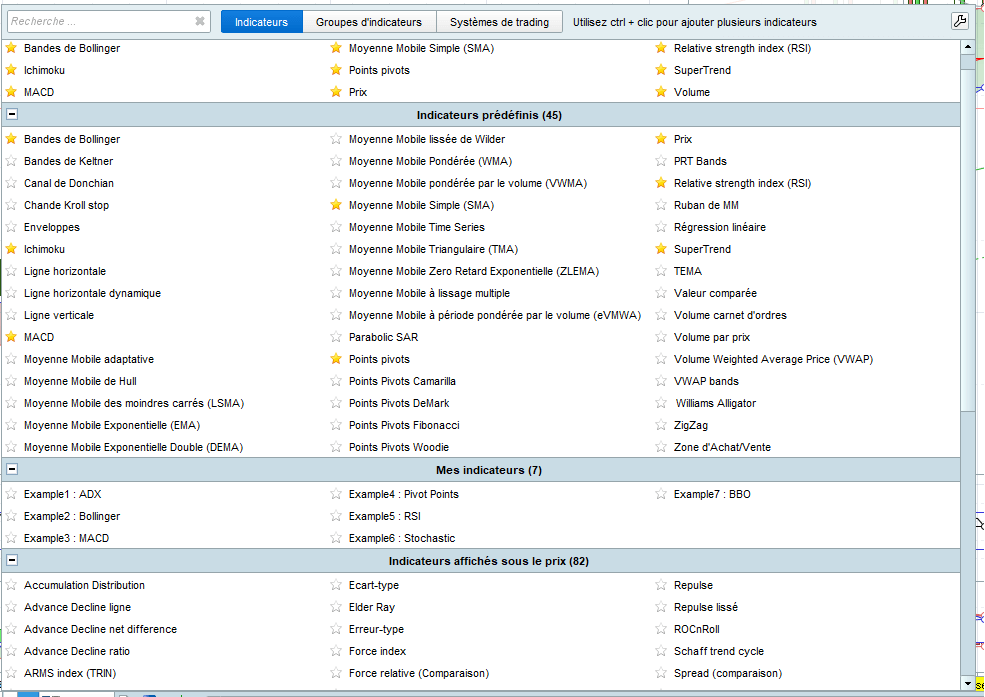Select Spread (comparaison) indicator
Image resolution: width=985 pixels, height=697 pixels.
click(728, 673)
